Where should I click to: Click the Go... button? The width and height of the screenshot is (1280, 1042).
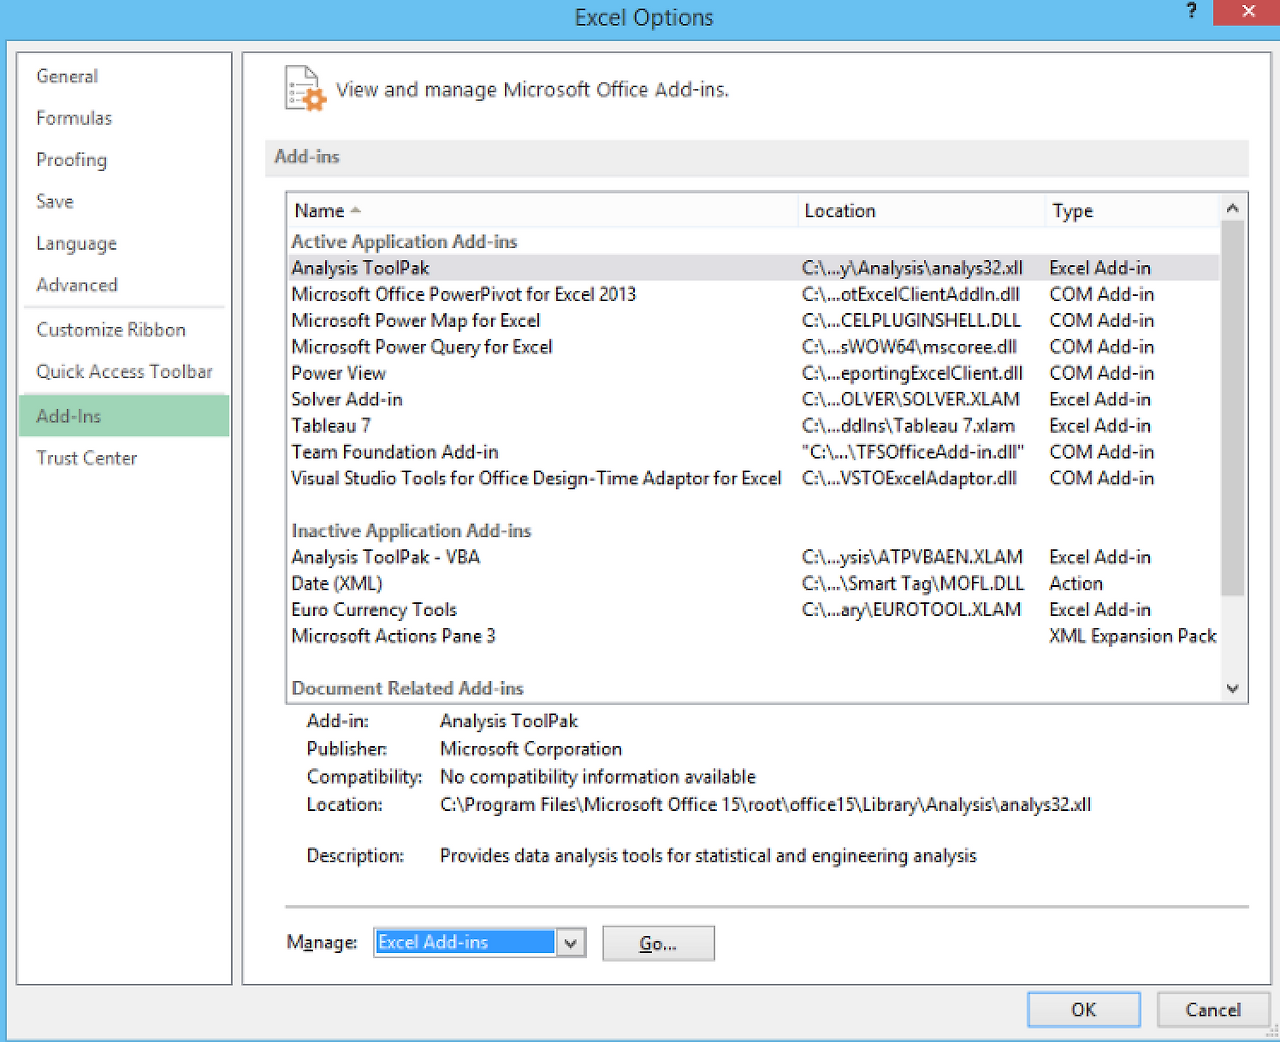click(x=658, y=943)
